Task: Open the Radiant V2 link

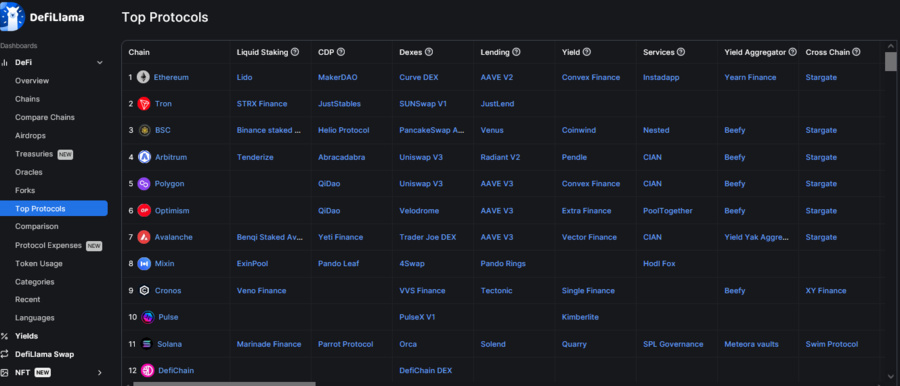Action: [x=501, y=157]
